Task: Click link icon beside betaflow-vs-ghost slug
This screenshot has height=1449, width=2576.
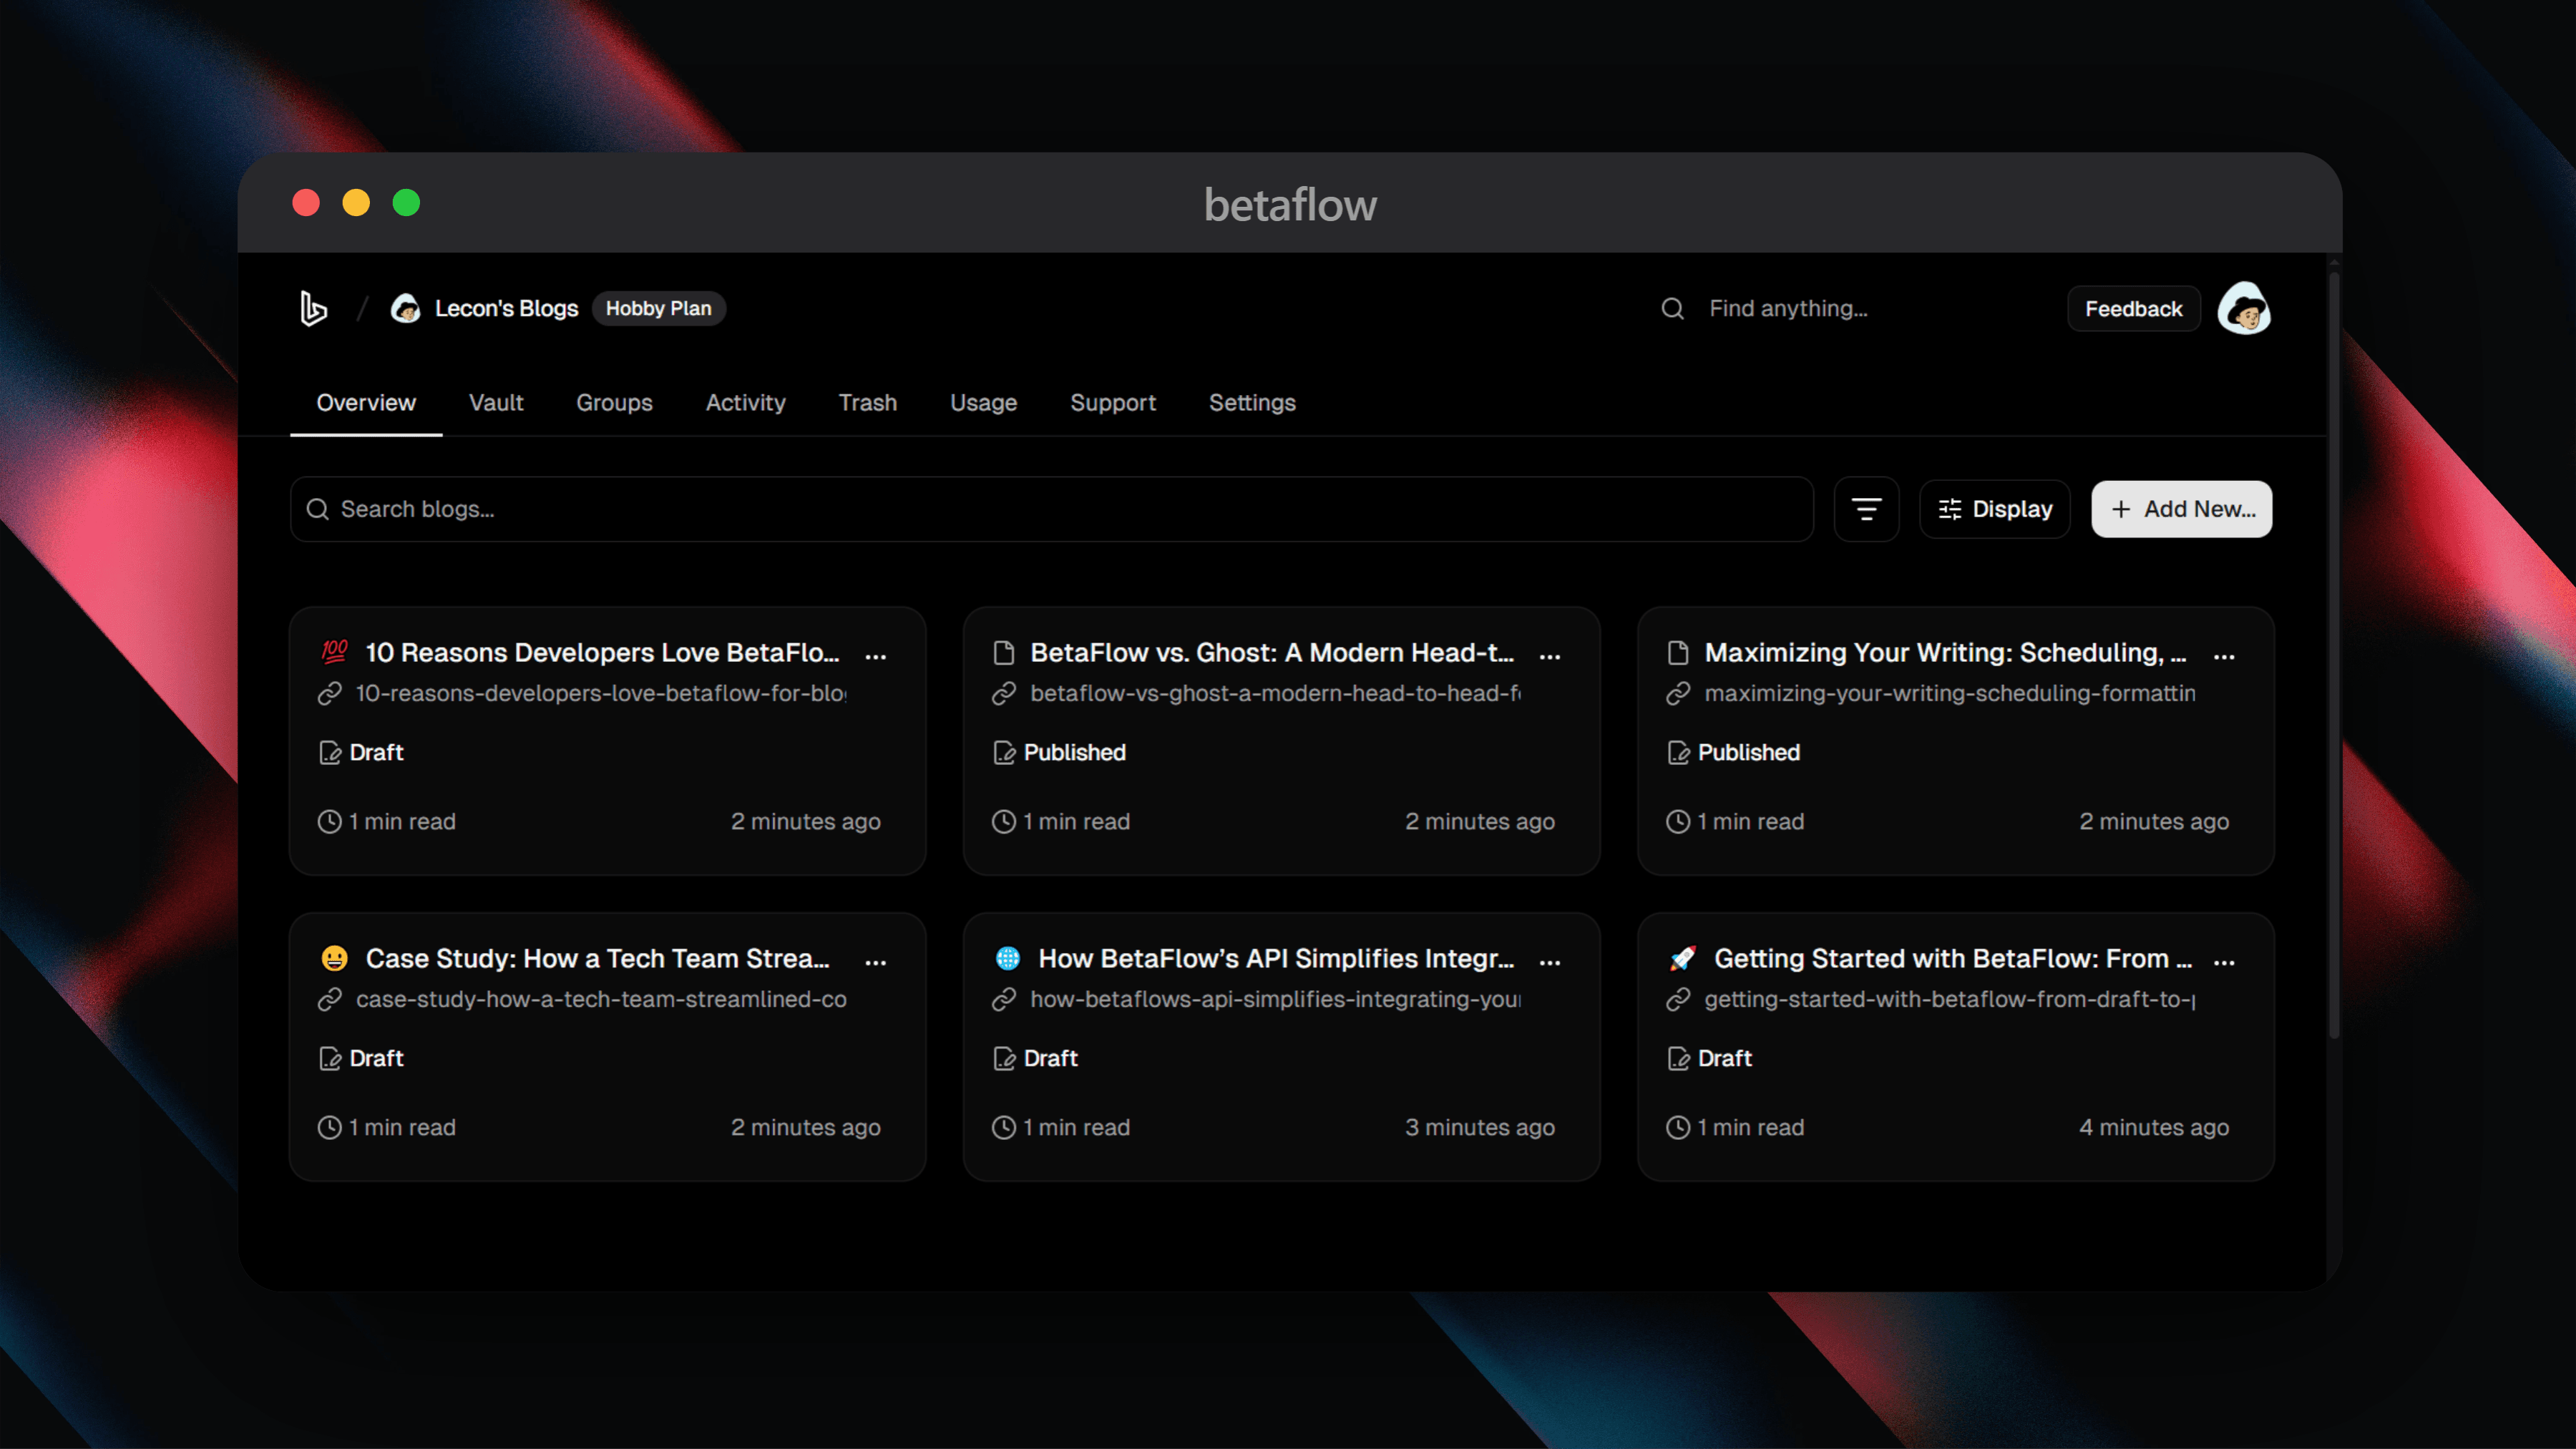Action: (x=1004, y=694)
